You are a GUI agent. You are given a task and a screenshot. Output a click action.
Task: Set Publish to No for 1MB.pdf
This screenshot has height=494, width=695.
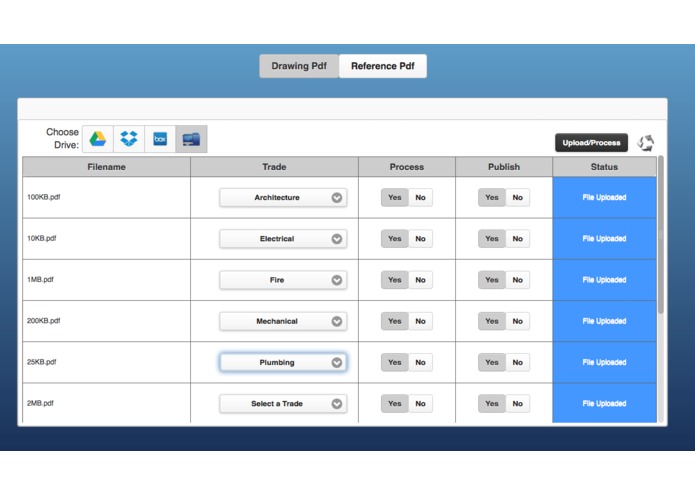[517, 280]
